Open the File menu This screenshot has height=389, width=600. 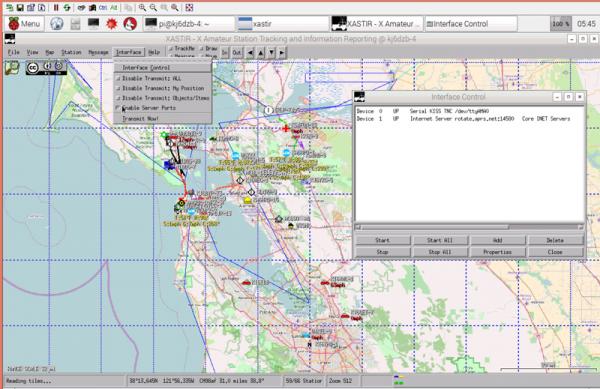click(x=14, y=52)
